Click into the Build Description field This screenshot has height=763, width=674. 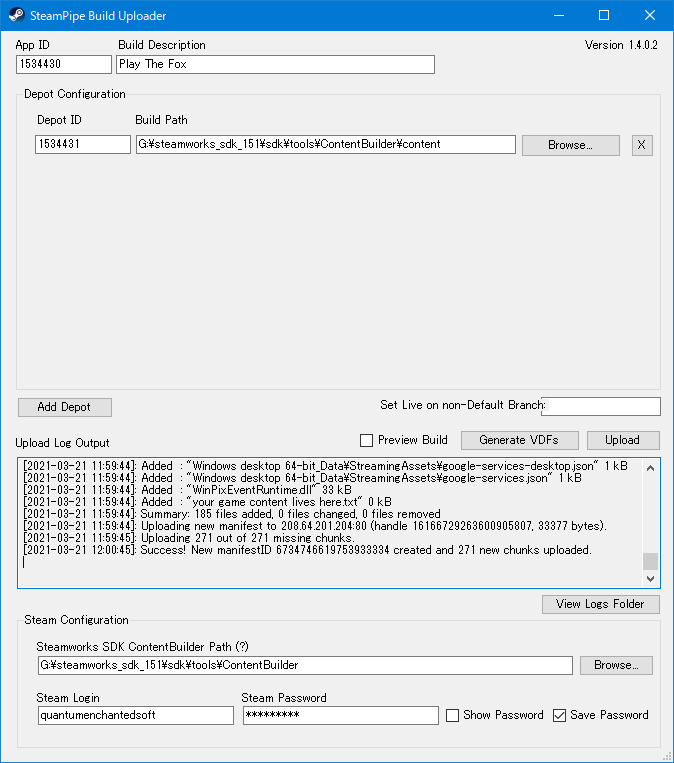tap(275, 64)
